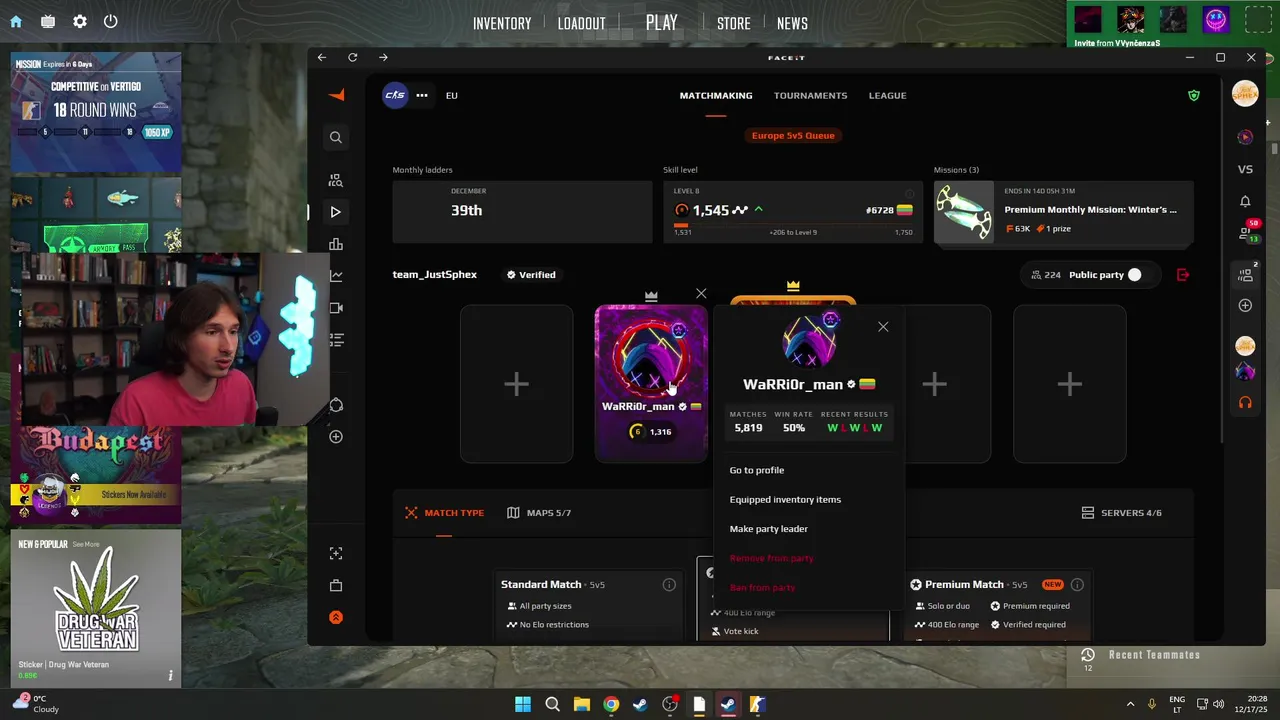1280x720 pixels.
Task: Open Windows Start button
Action: (x=523, y=704)
